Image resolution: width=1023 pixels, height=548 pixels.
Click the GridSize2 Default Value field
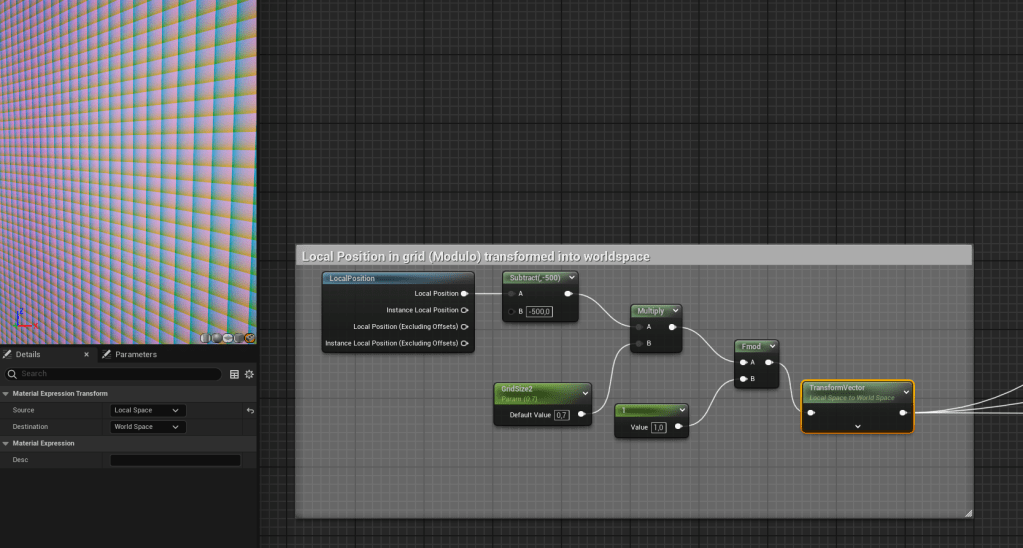point(561,414)
